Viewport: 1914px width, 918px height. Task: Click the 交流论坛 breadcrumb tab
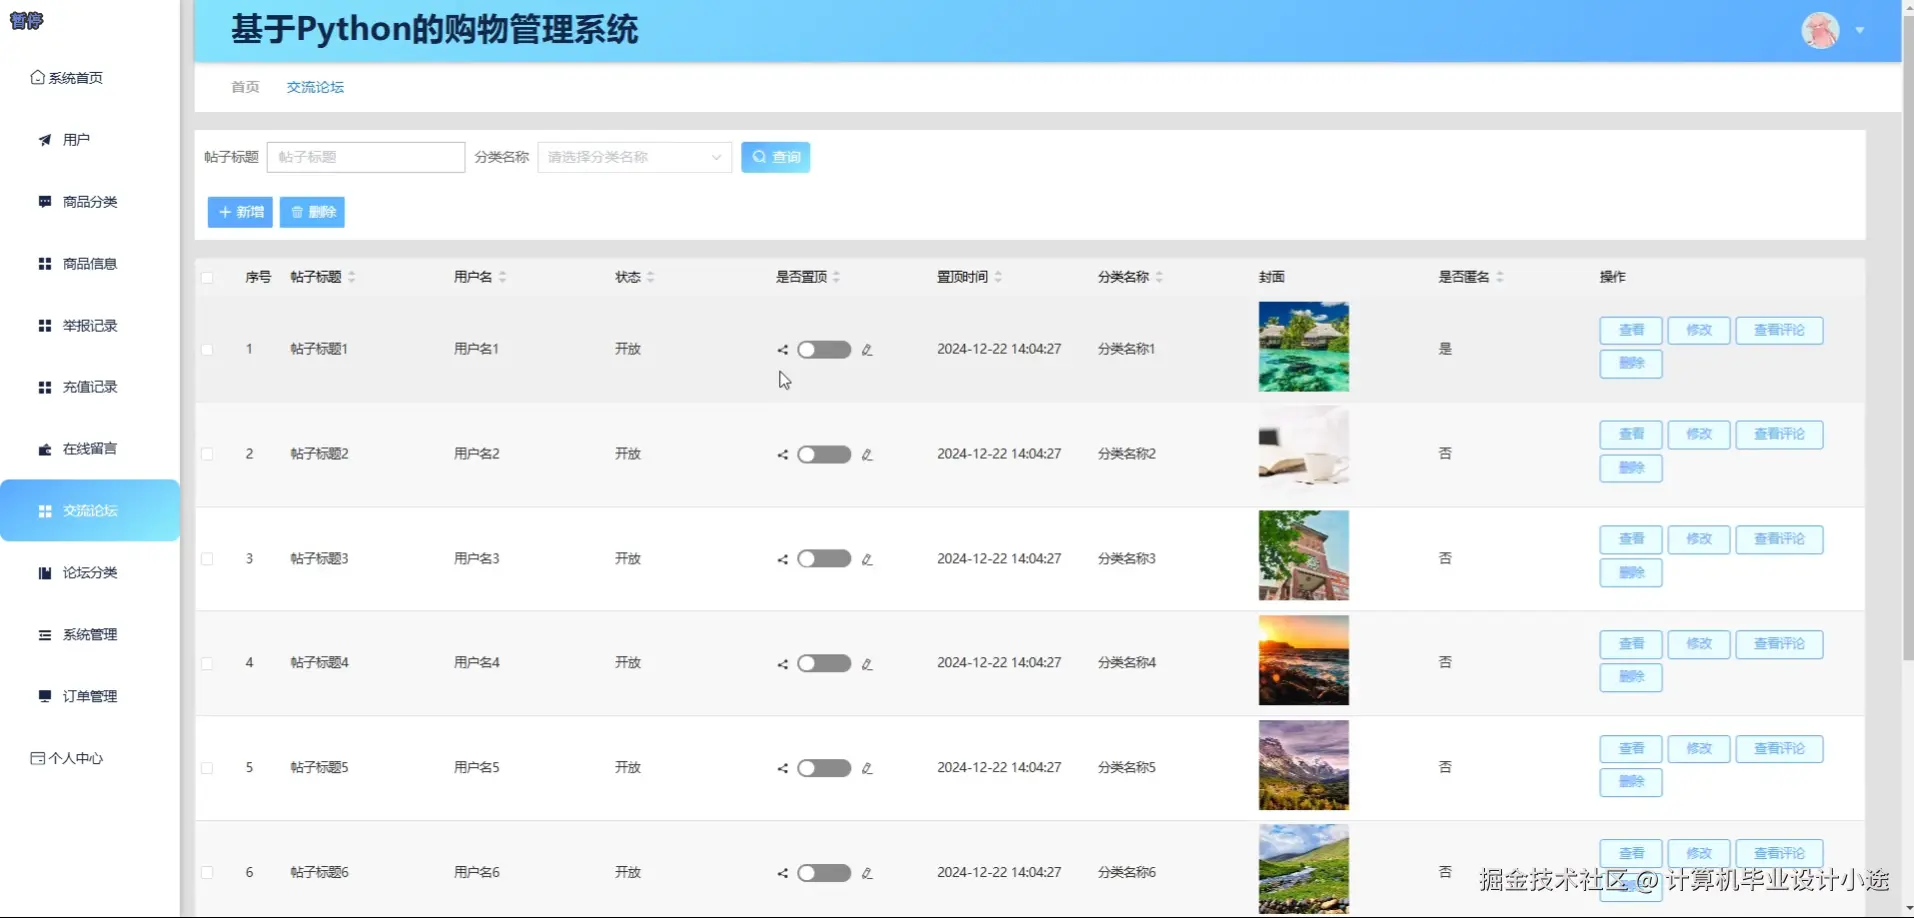(315, 88)
